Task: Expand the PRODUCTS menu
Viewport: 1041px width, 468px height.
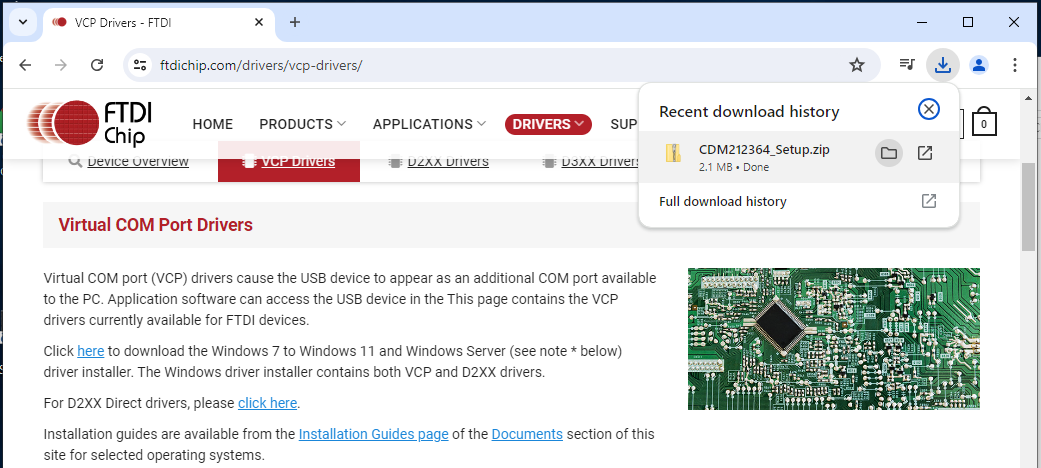Action: point(303,124)
